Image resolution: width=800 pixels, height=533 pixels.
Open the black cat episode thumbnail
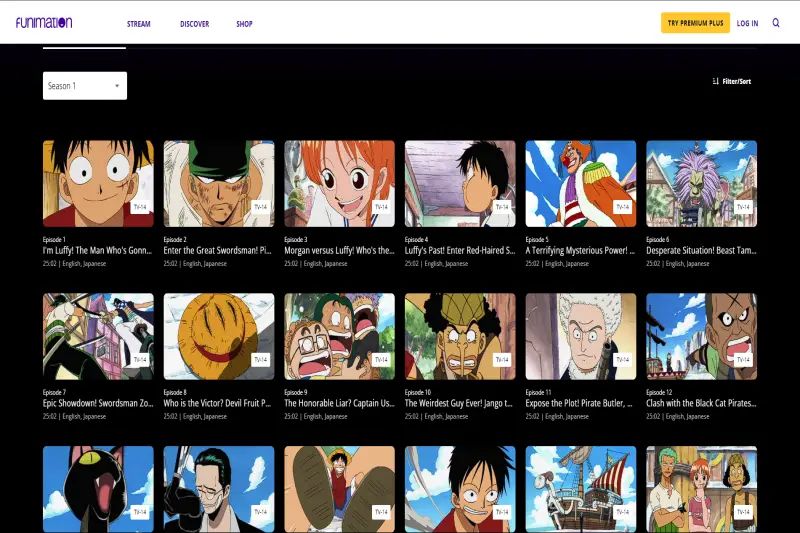coord(98,489)
